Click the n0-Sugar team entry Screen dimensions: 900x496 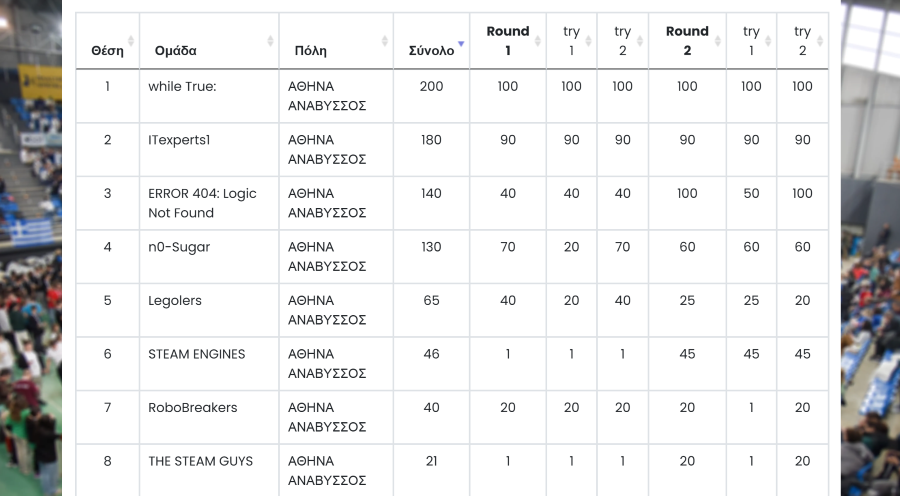point(179,247)
